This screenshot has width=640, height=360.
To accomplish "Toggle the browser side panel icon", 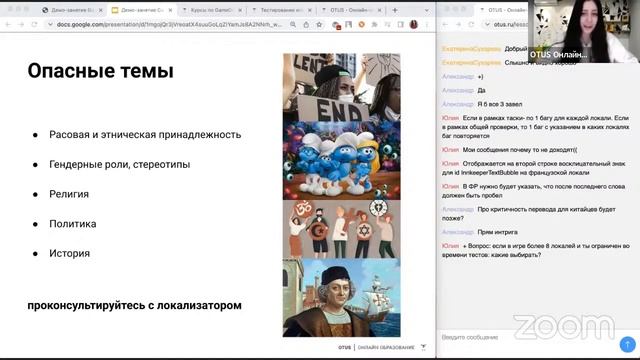I will pyautogui.click(x=400, y=24).
